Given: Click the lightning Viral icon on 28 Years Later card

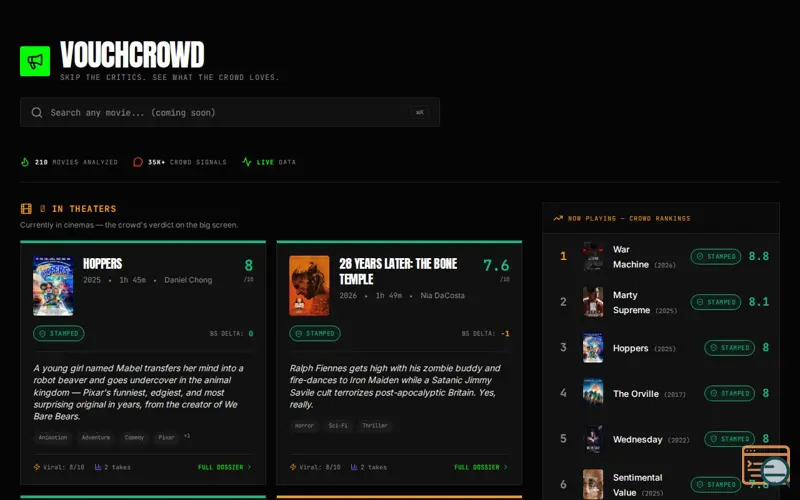Looking at the screenshot, I should 293,467.
